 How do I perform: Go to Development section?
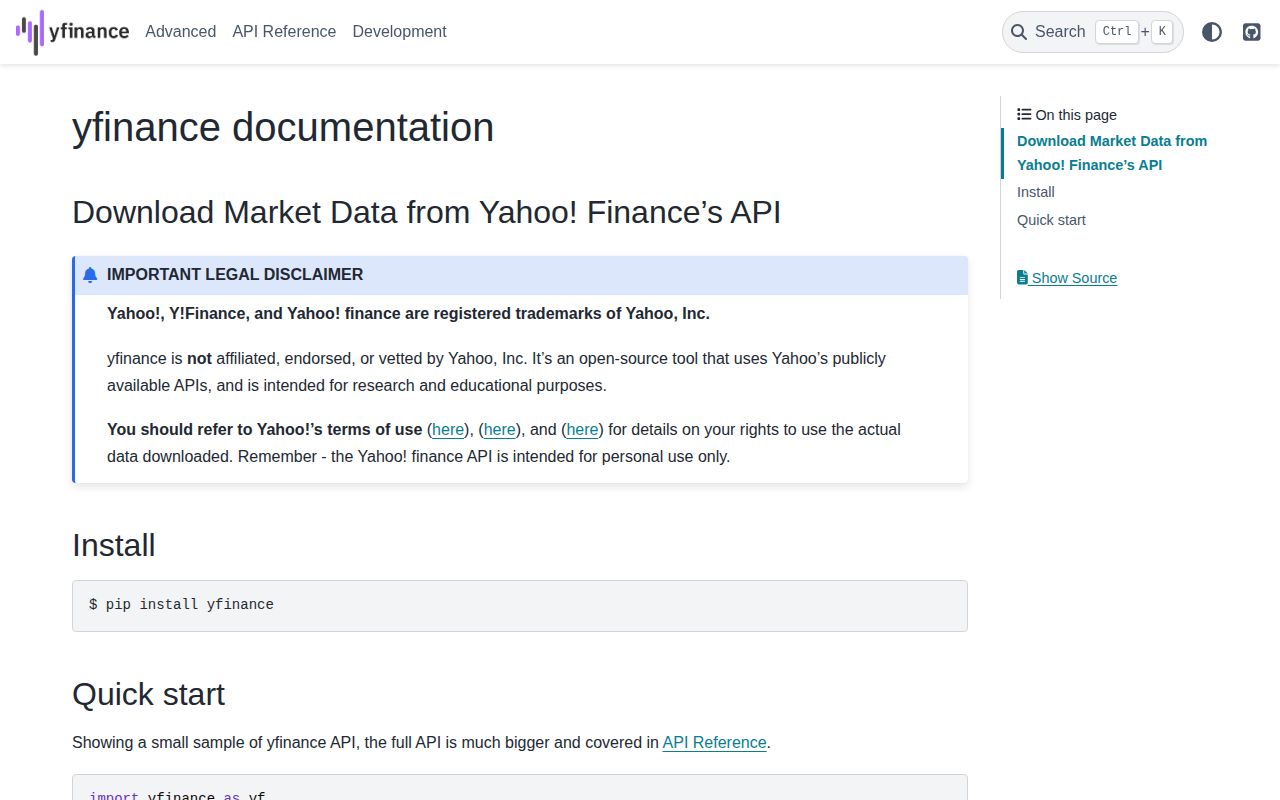coord(399,32)
